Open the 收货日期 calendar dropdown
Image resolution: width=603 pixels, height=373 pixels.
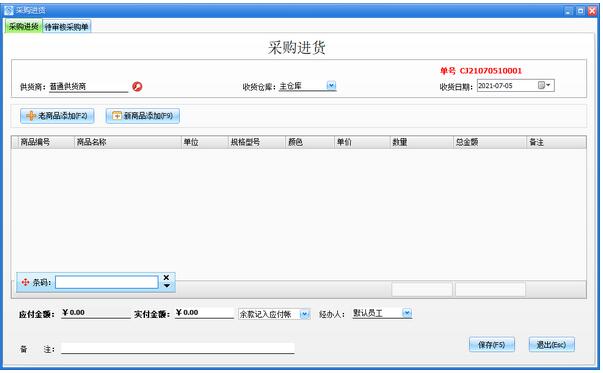click(544, 85)
